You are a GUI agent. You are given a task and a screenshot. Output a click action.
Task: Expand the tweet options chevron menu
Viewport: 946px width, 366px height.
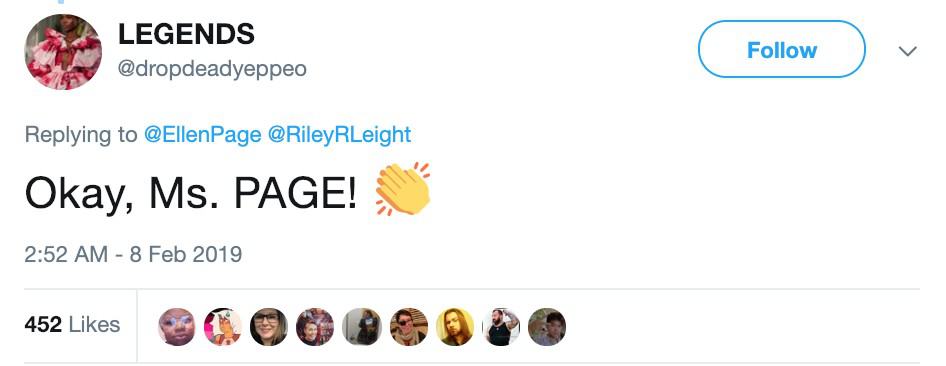[x=907, y=51]
